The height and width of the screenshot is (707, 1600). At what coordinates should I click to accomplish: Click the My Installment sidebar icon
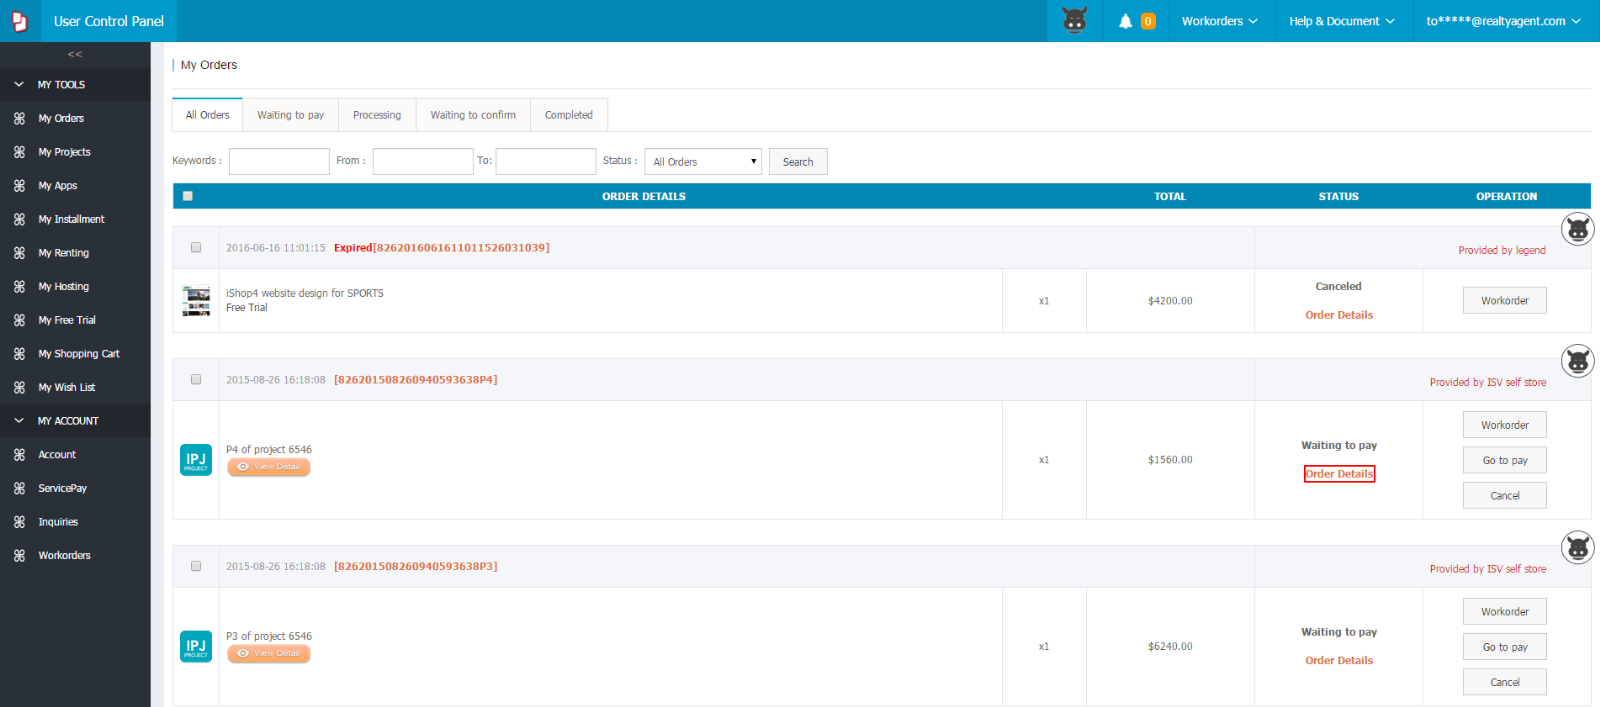coord(19,219)
